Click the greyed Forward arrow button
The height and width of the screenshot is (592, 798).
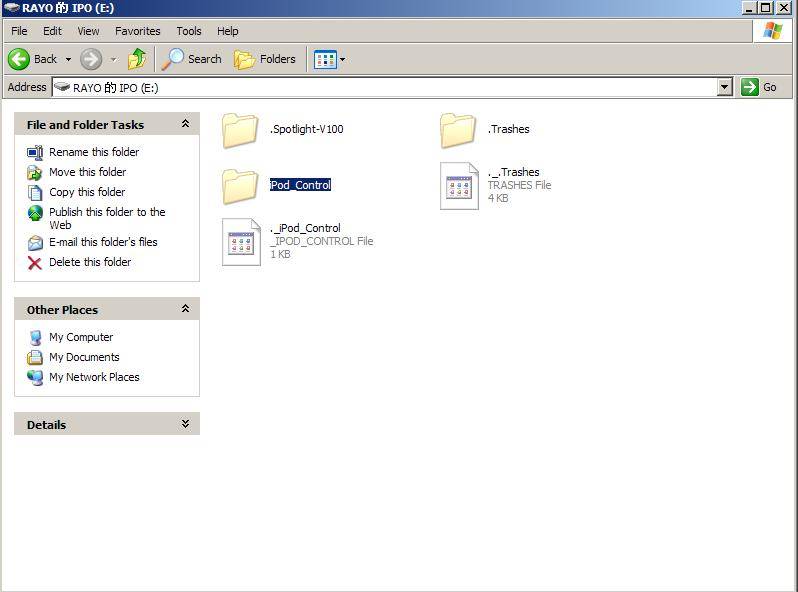(91, 59)
